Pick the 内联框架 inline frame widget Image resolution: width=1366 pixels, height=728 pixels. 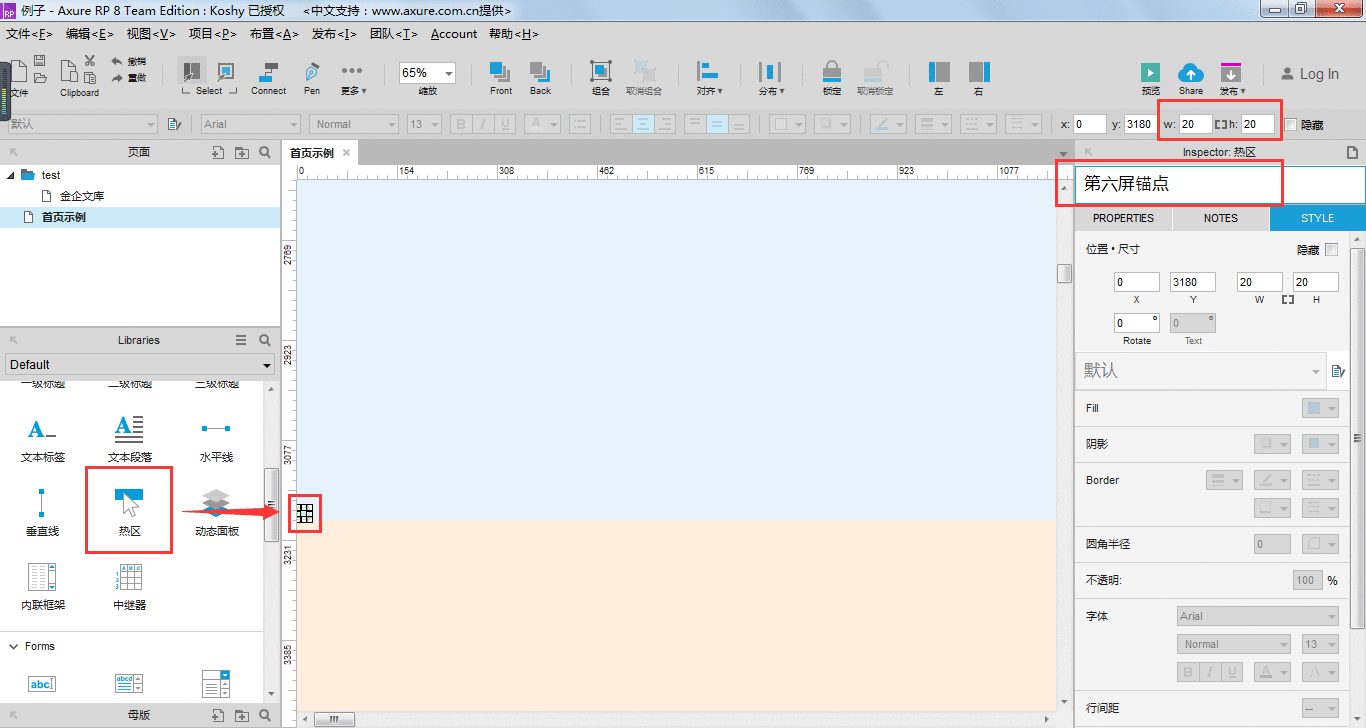tap(42, 586)
